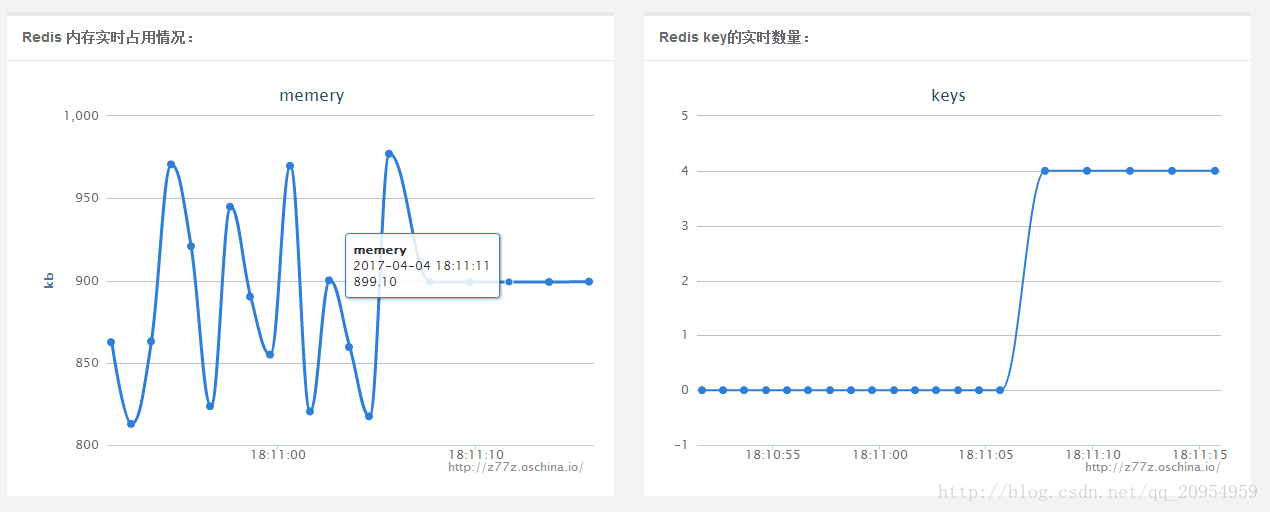Click the tooltip value 899.10
1270x512 pixels.
point(375,282)
